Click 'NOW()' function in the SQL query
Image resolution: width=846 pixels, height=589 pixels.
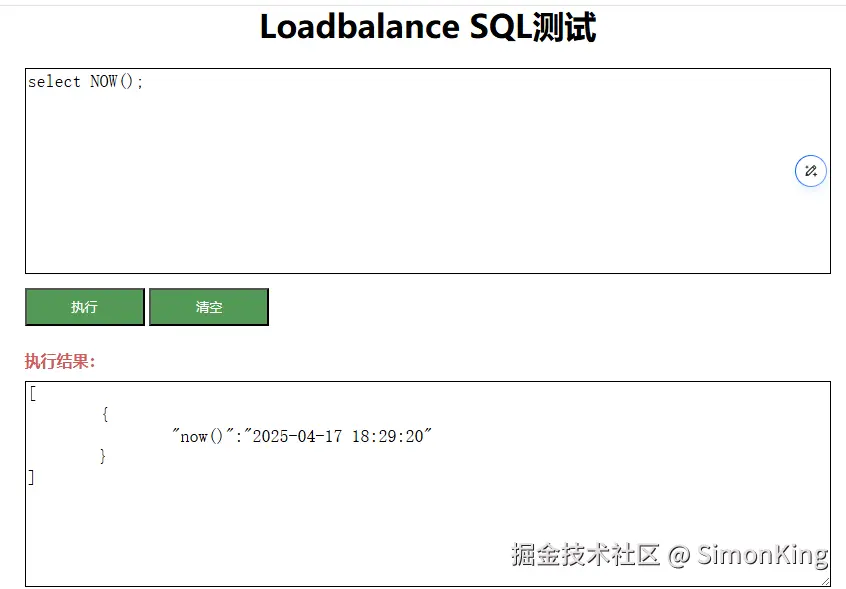coord(113,82)
